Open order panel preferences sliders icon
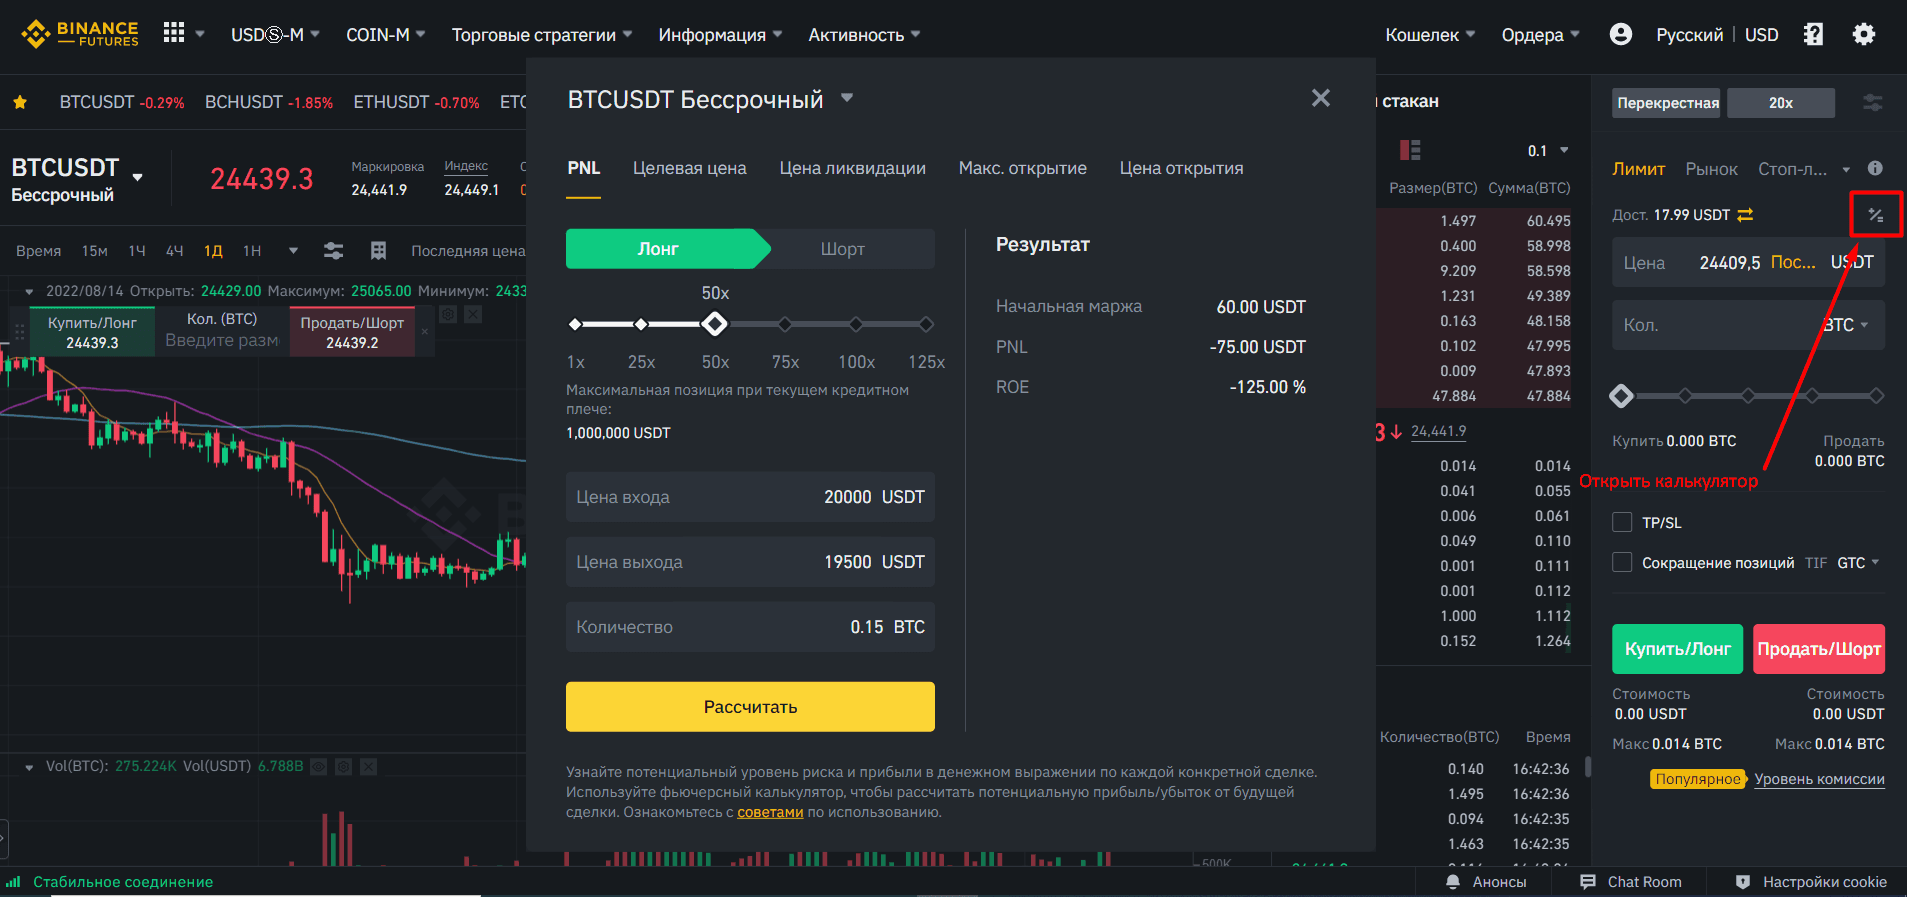 1873,102
